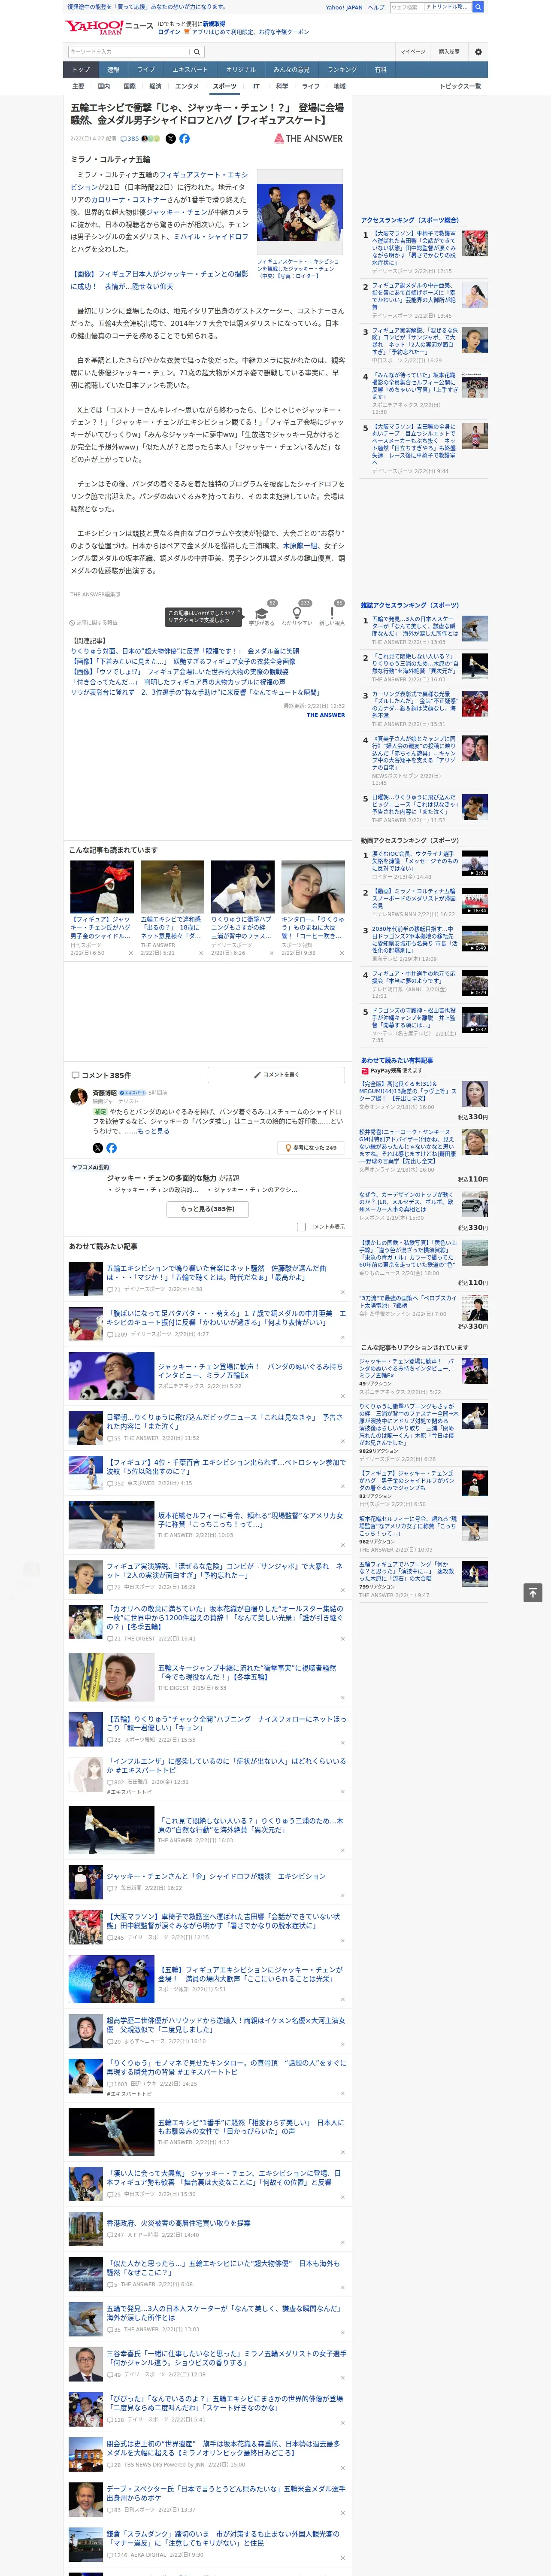Toggle コメント非表示 checkbox
Image resolution: width=551 pixels, height=2576 pixels.
pyautogui.click(x=301, y=1227)
